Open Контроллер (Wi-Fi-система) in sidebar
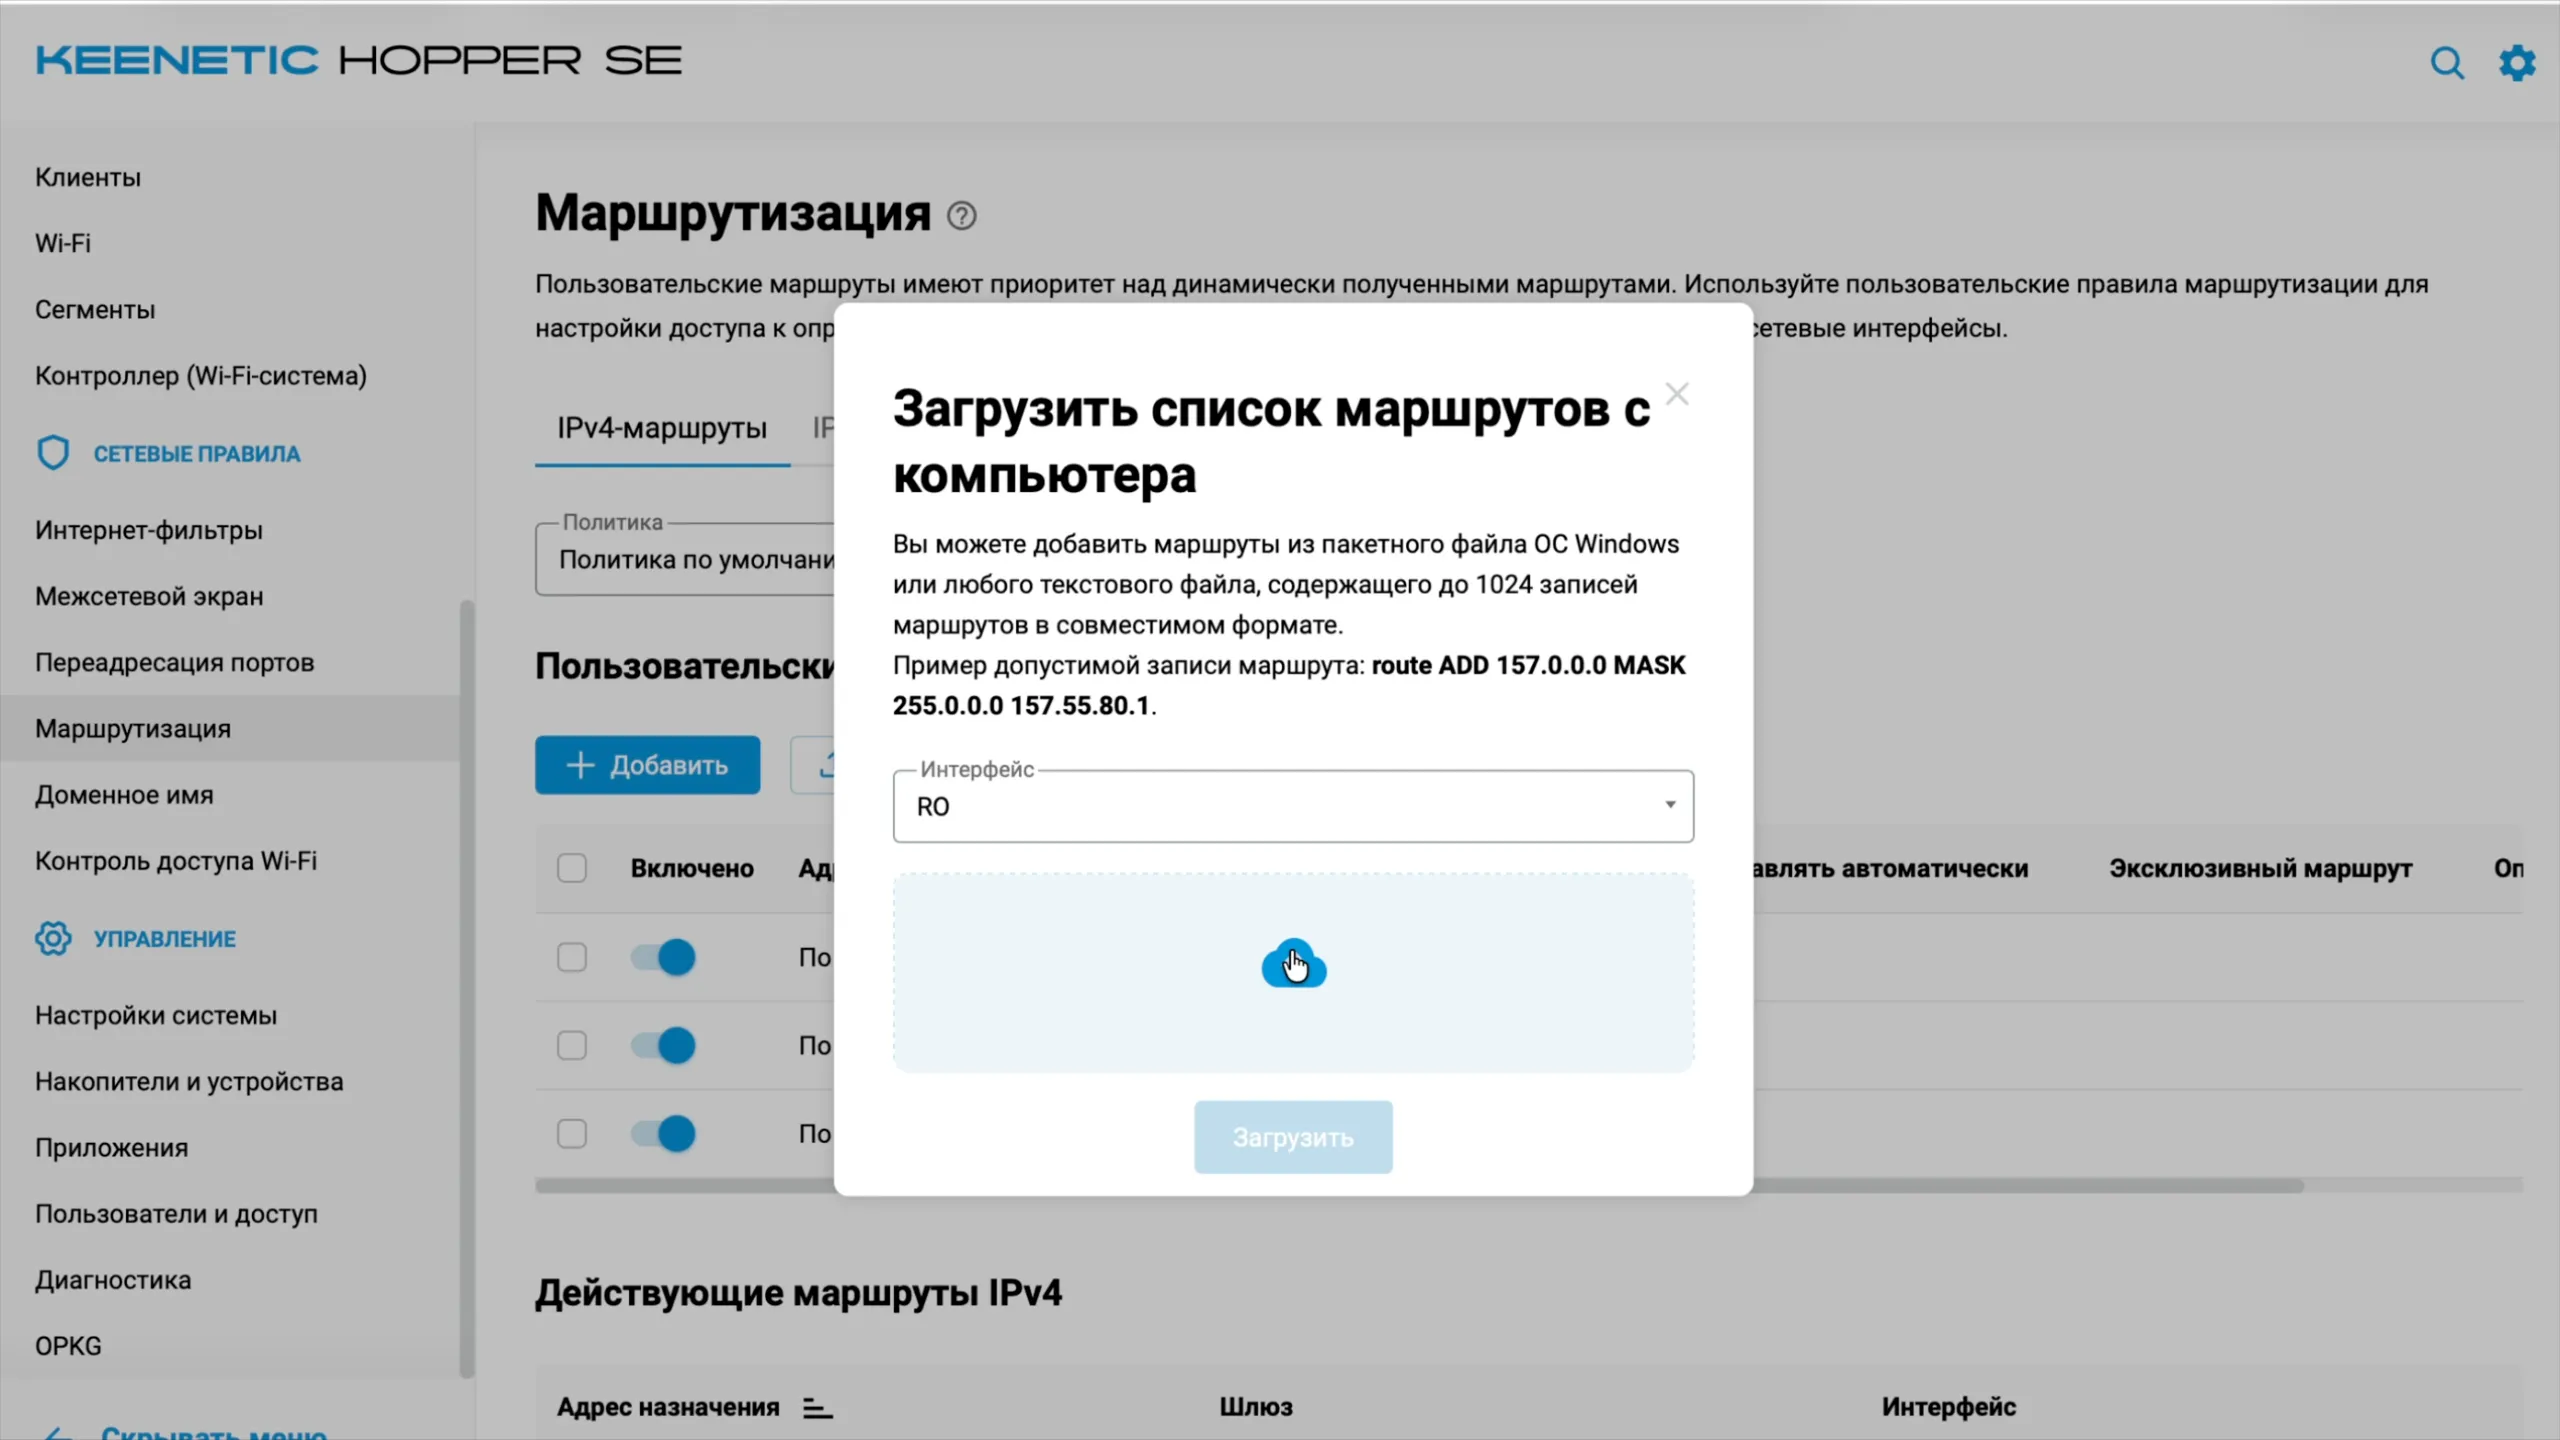 click(x=201, y=376)
